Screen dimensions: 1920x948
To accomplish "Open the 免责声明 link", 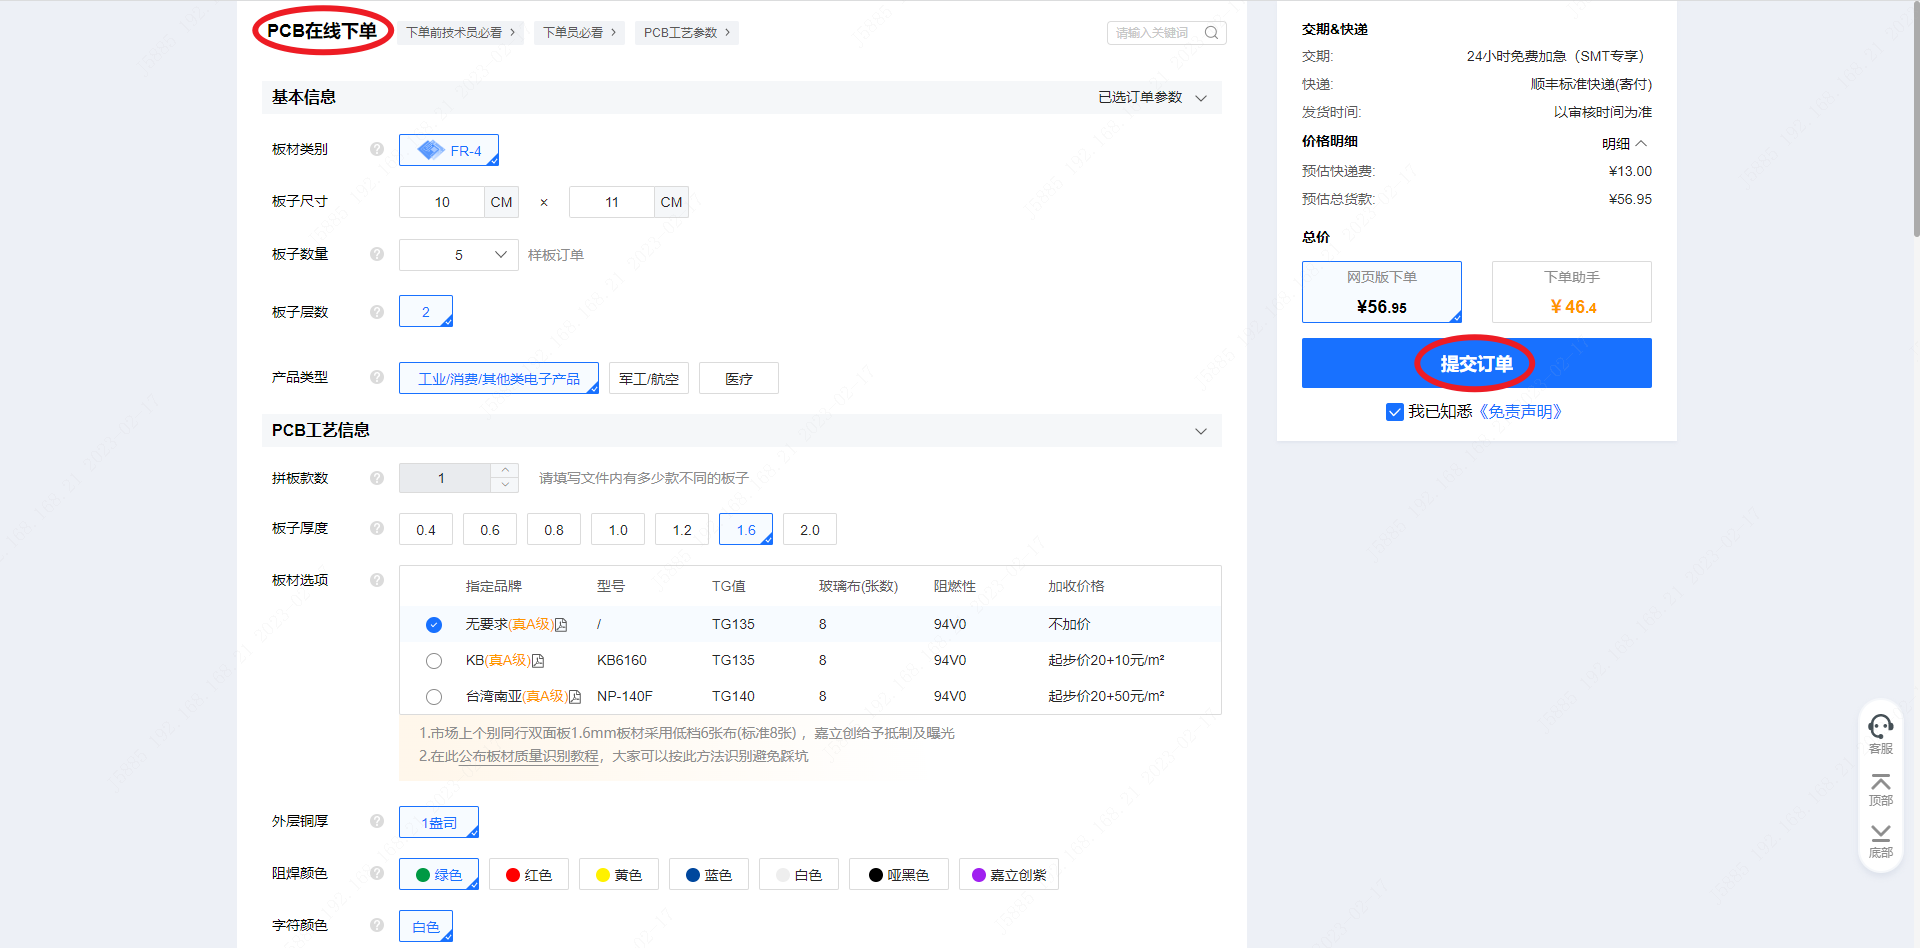I will tap(1519, 412).
